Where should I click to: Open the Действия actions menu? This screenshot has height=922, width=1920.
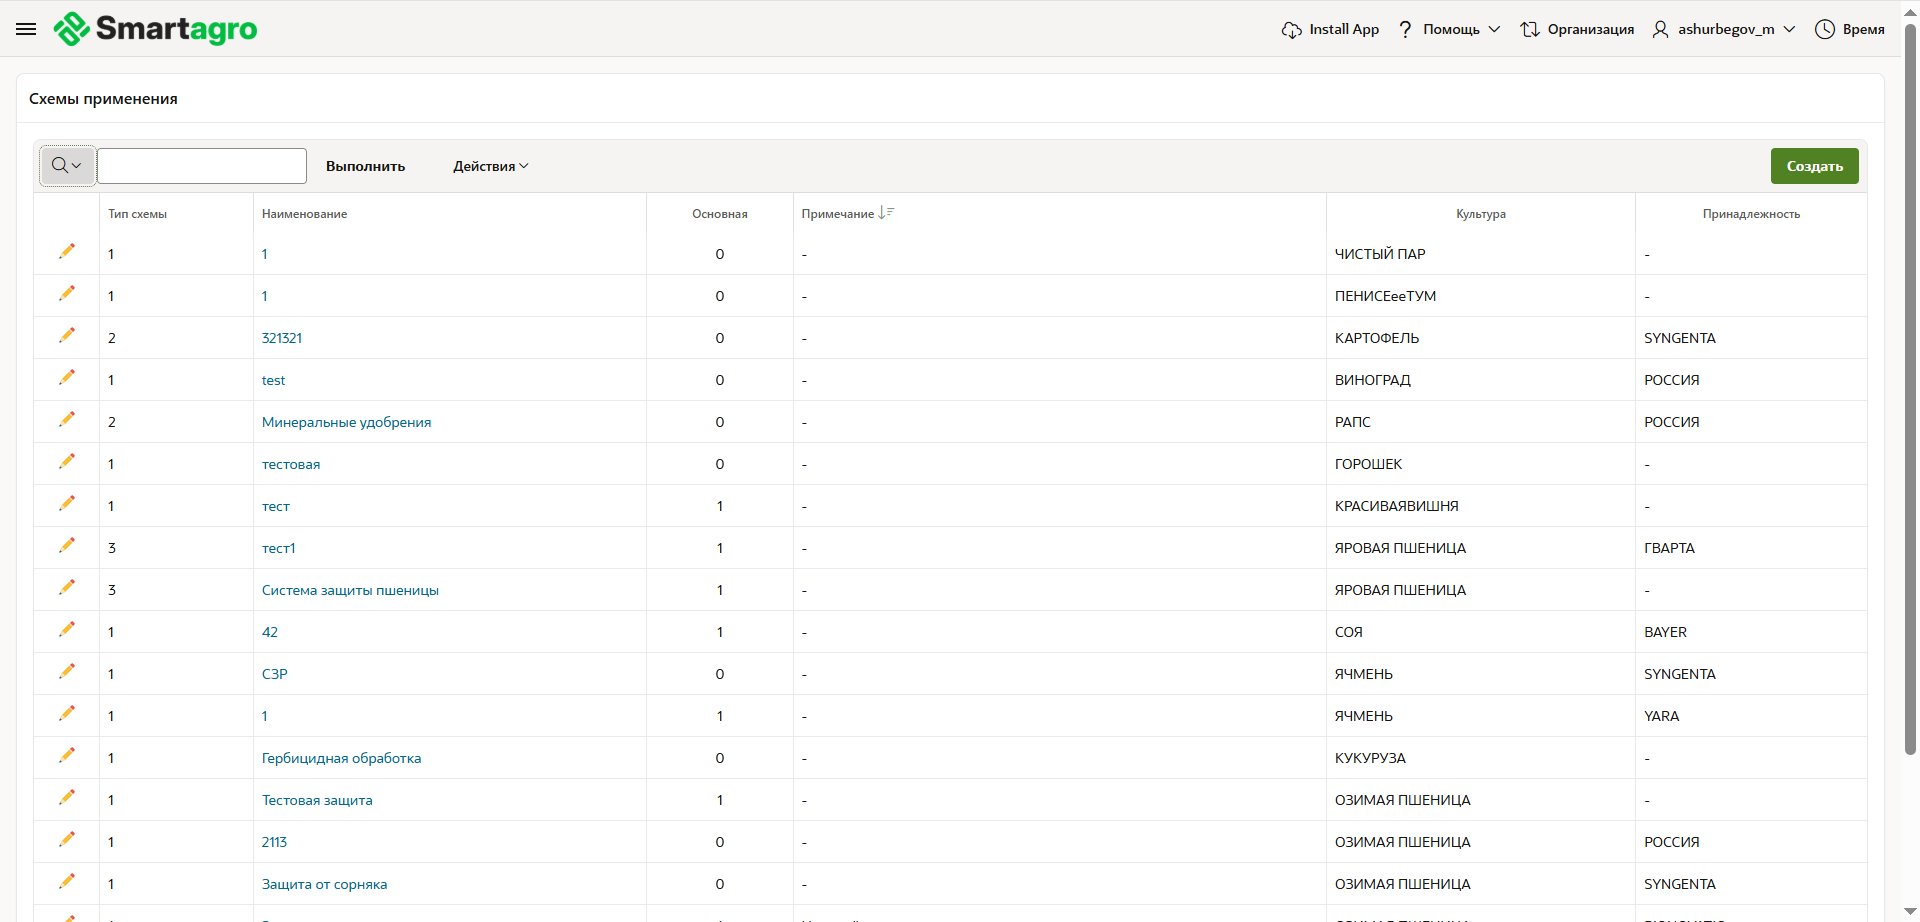(490, 166)
